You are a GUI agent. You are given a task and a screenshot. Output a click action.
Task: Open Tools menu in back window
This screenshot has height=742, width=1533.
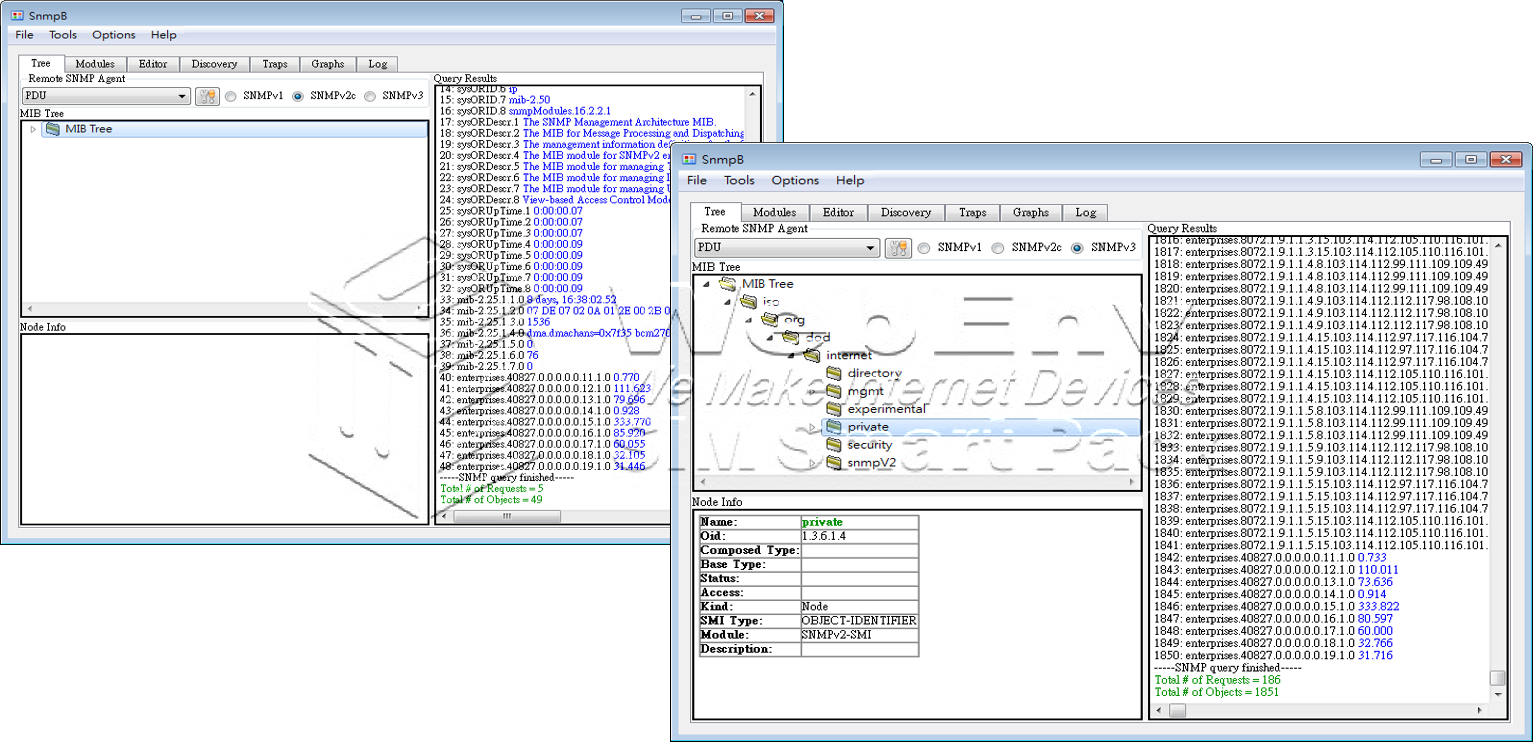coord(63,35)
